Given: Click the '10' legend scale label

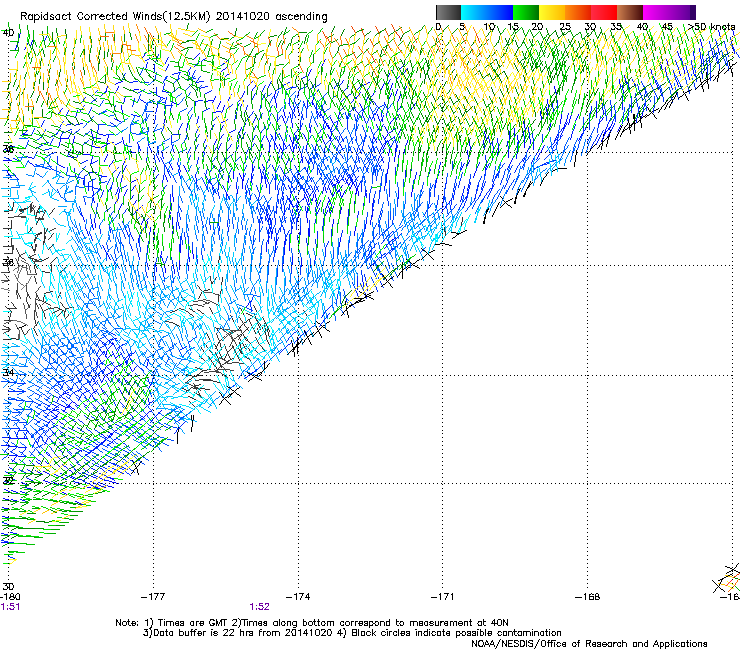Looking at the screenshot, I should (489, 27).
